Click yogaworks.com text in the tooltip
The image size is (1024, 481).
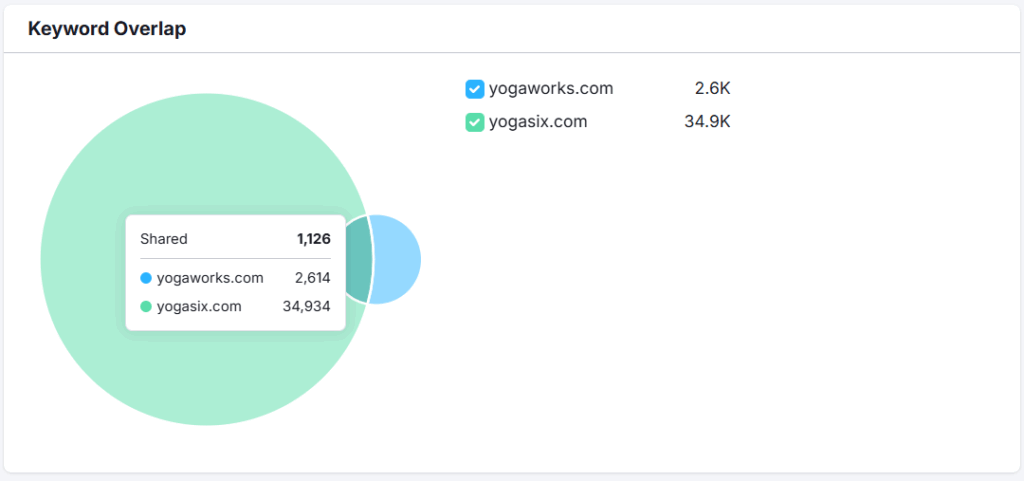point(210,279)
